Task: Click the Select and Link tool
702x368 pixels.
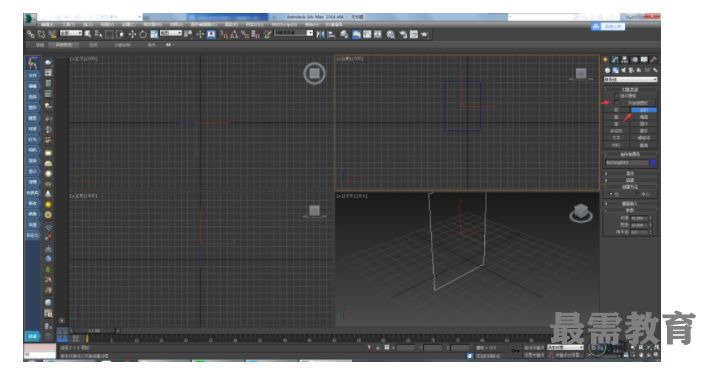Action: [x=30, y=34]
